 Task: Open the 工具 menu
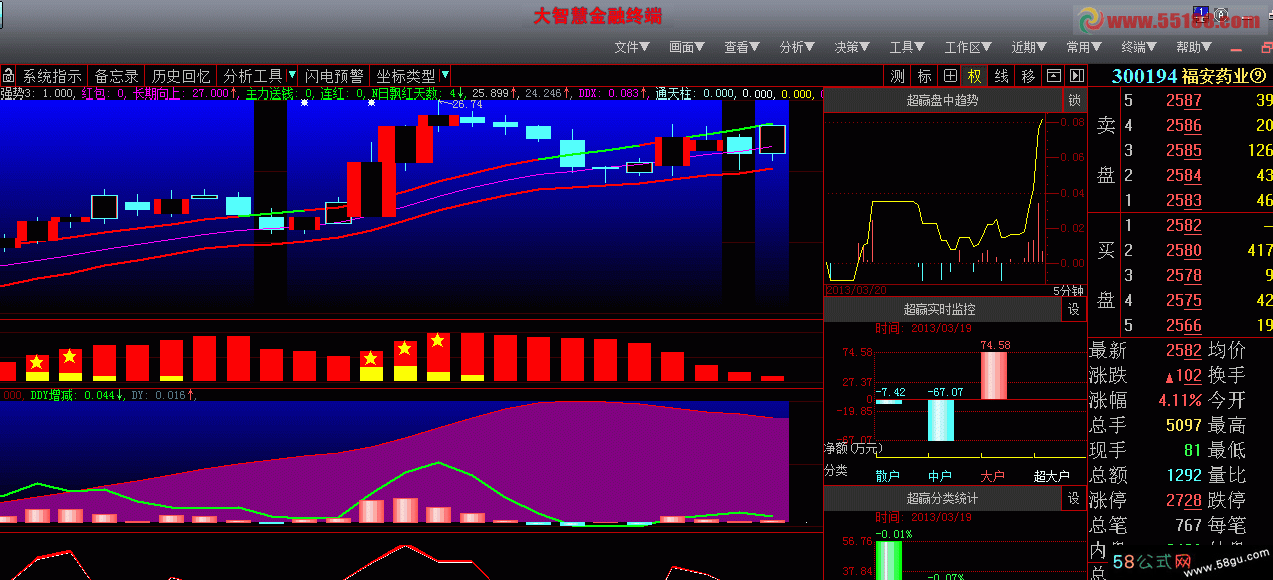click(907, 47)
